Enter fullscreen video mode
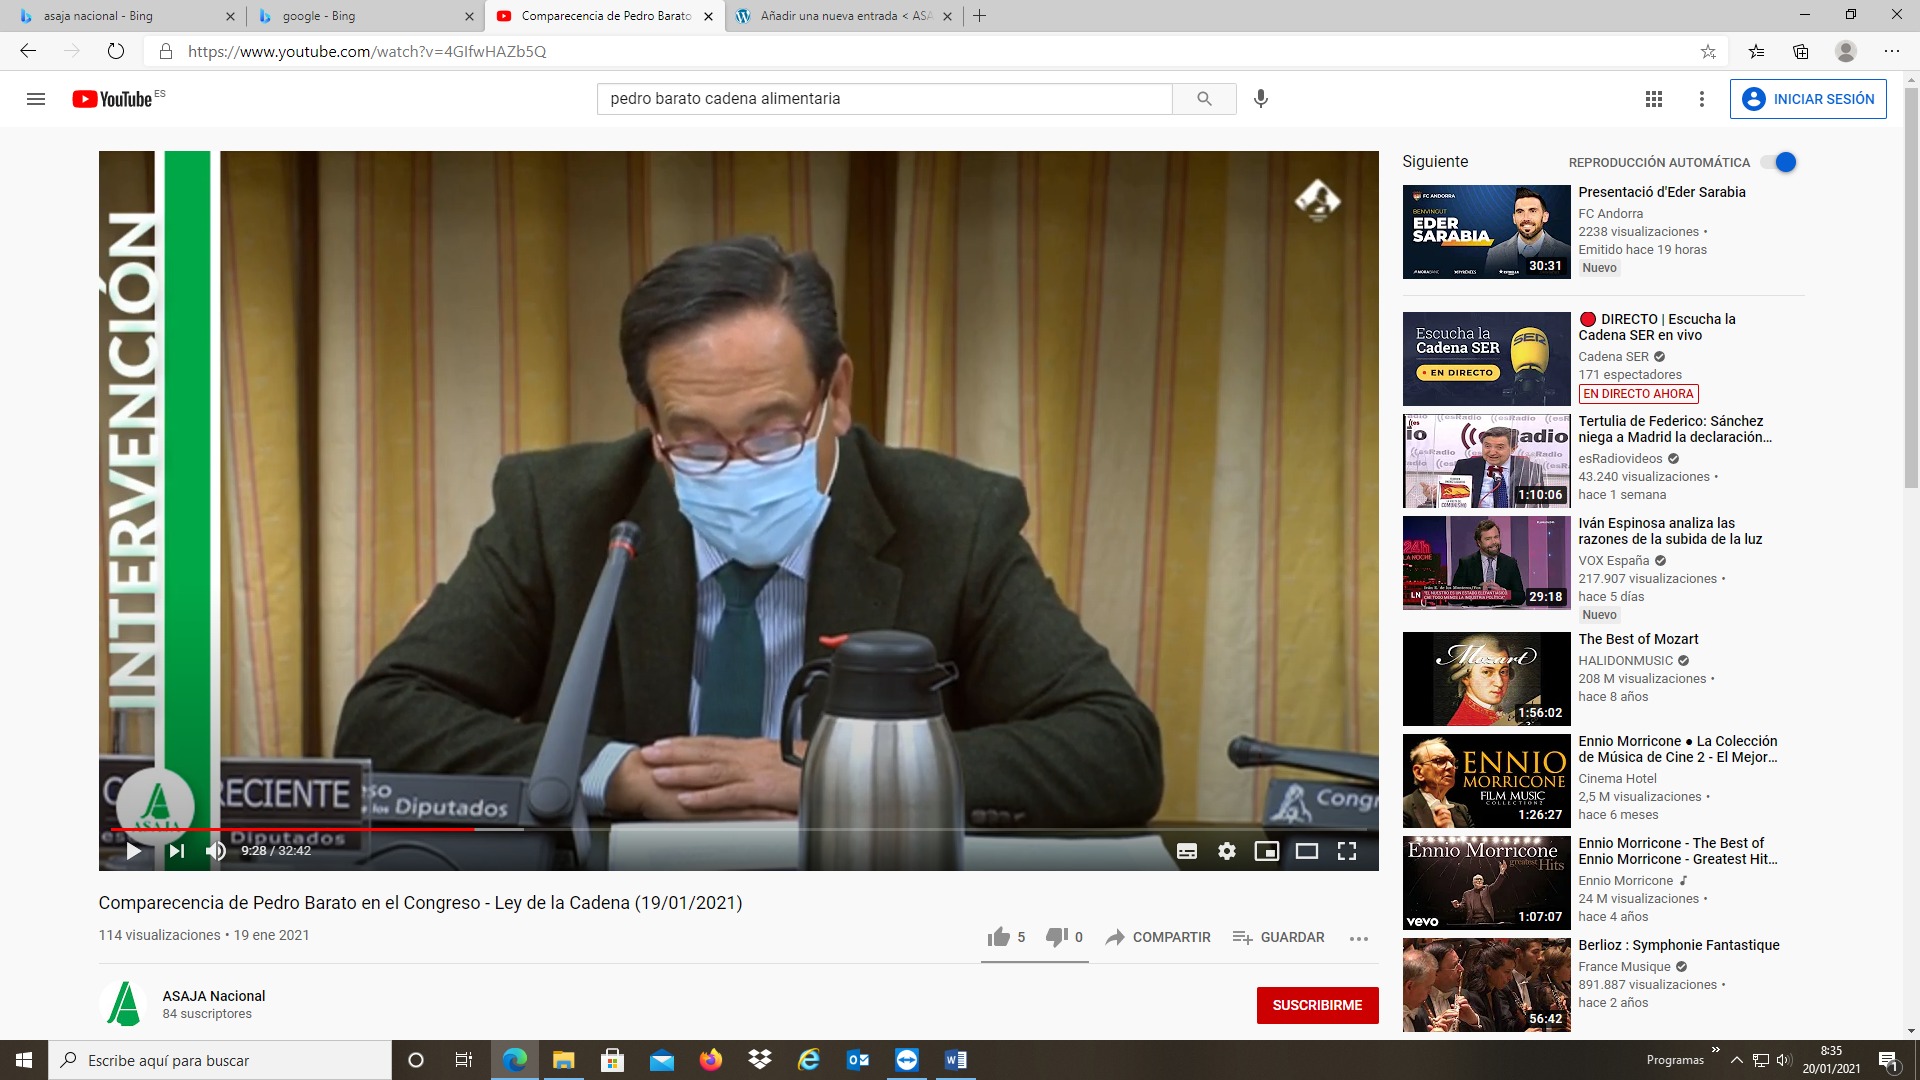The image size is (1920, 1080). coord(1347,851)
